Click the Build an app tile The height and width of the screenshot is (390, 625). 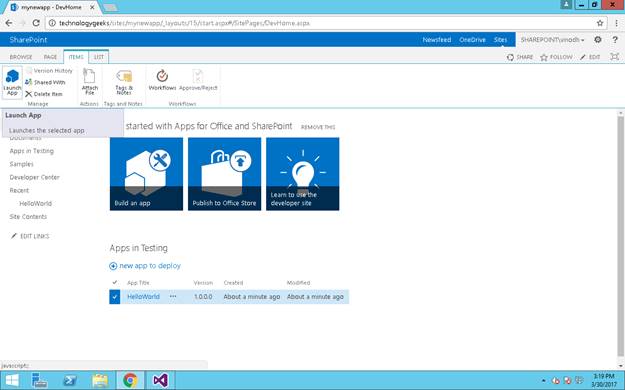pyautogui.click(x=146, y=174)
